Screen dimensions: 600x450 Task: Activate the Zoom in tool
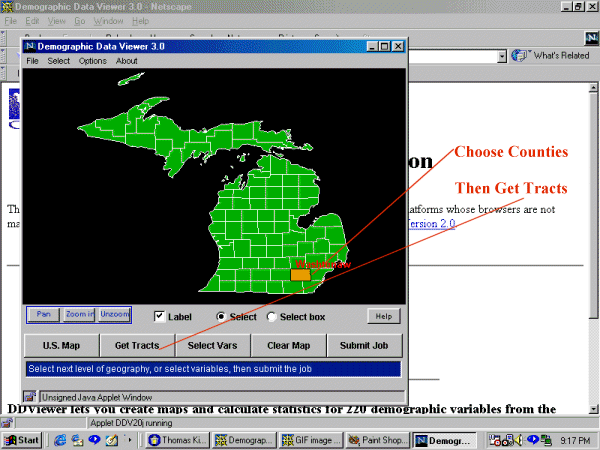[79, 315]
